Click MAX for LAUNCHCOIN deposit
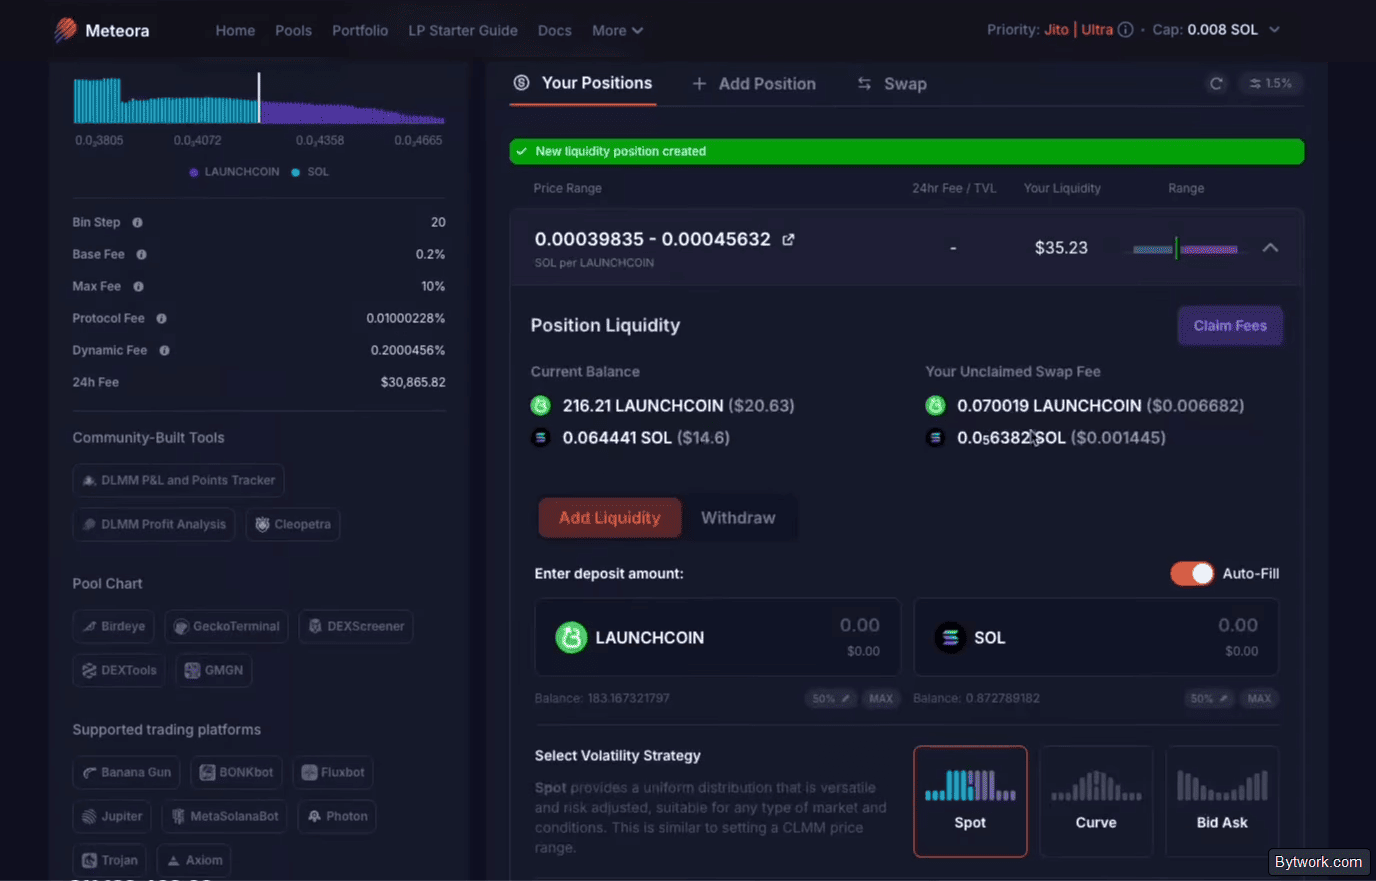 (x=881, y=698)
